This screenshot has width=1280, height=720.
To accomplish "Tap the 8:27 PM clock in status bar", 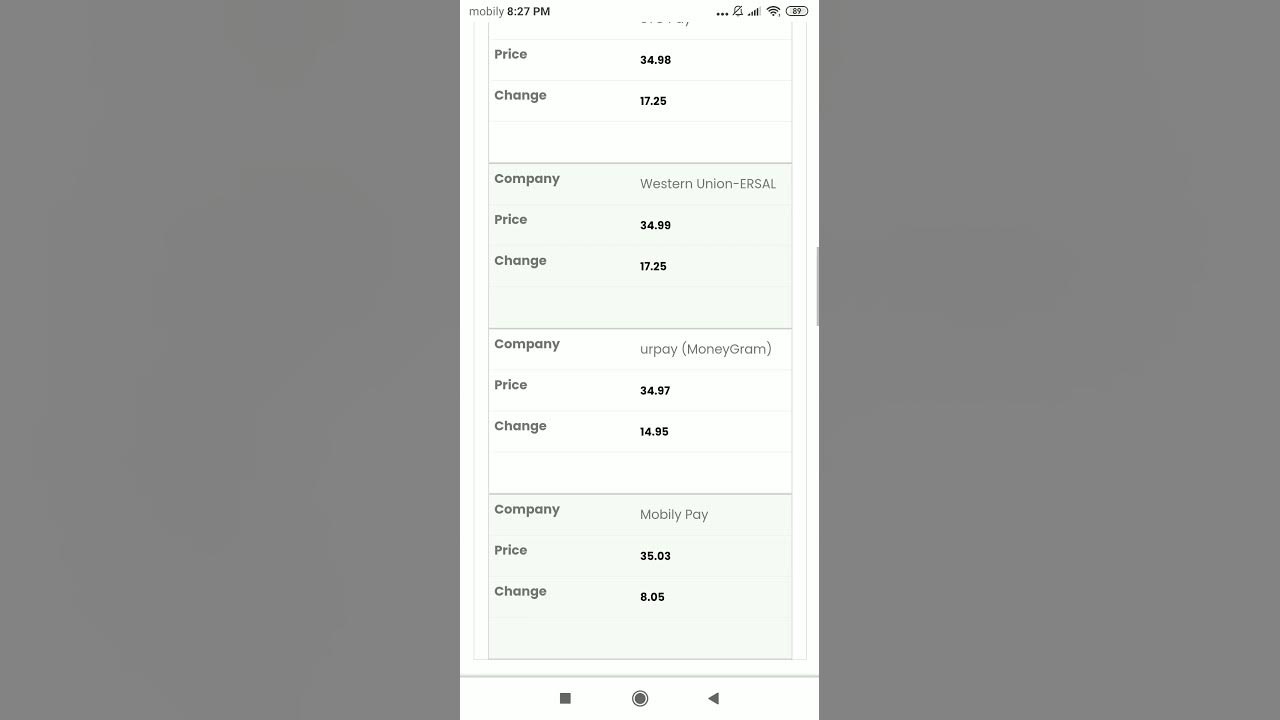I will click(x=528, y=11).
